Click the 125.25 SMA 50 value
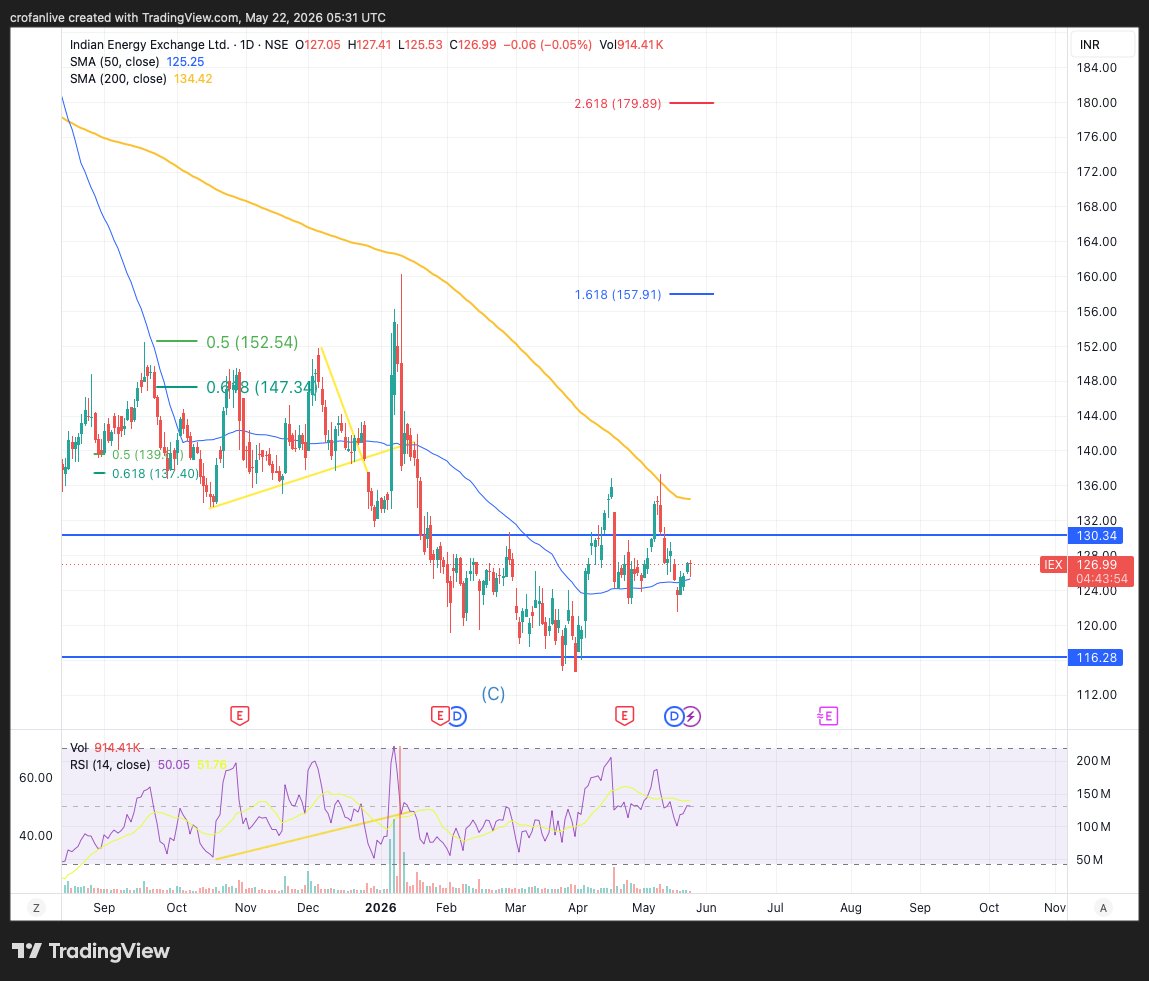The height and width of the screenshot is (981, 1149). [x=185, y=62]
